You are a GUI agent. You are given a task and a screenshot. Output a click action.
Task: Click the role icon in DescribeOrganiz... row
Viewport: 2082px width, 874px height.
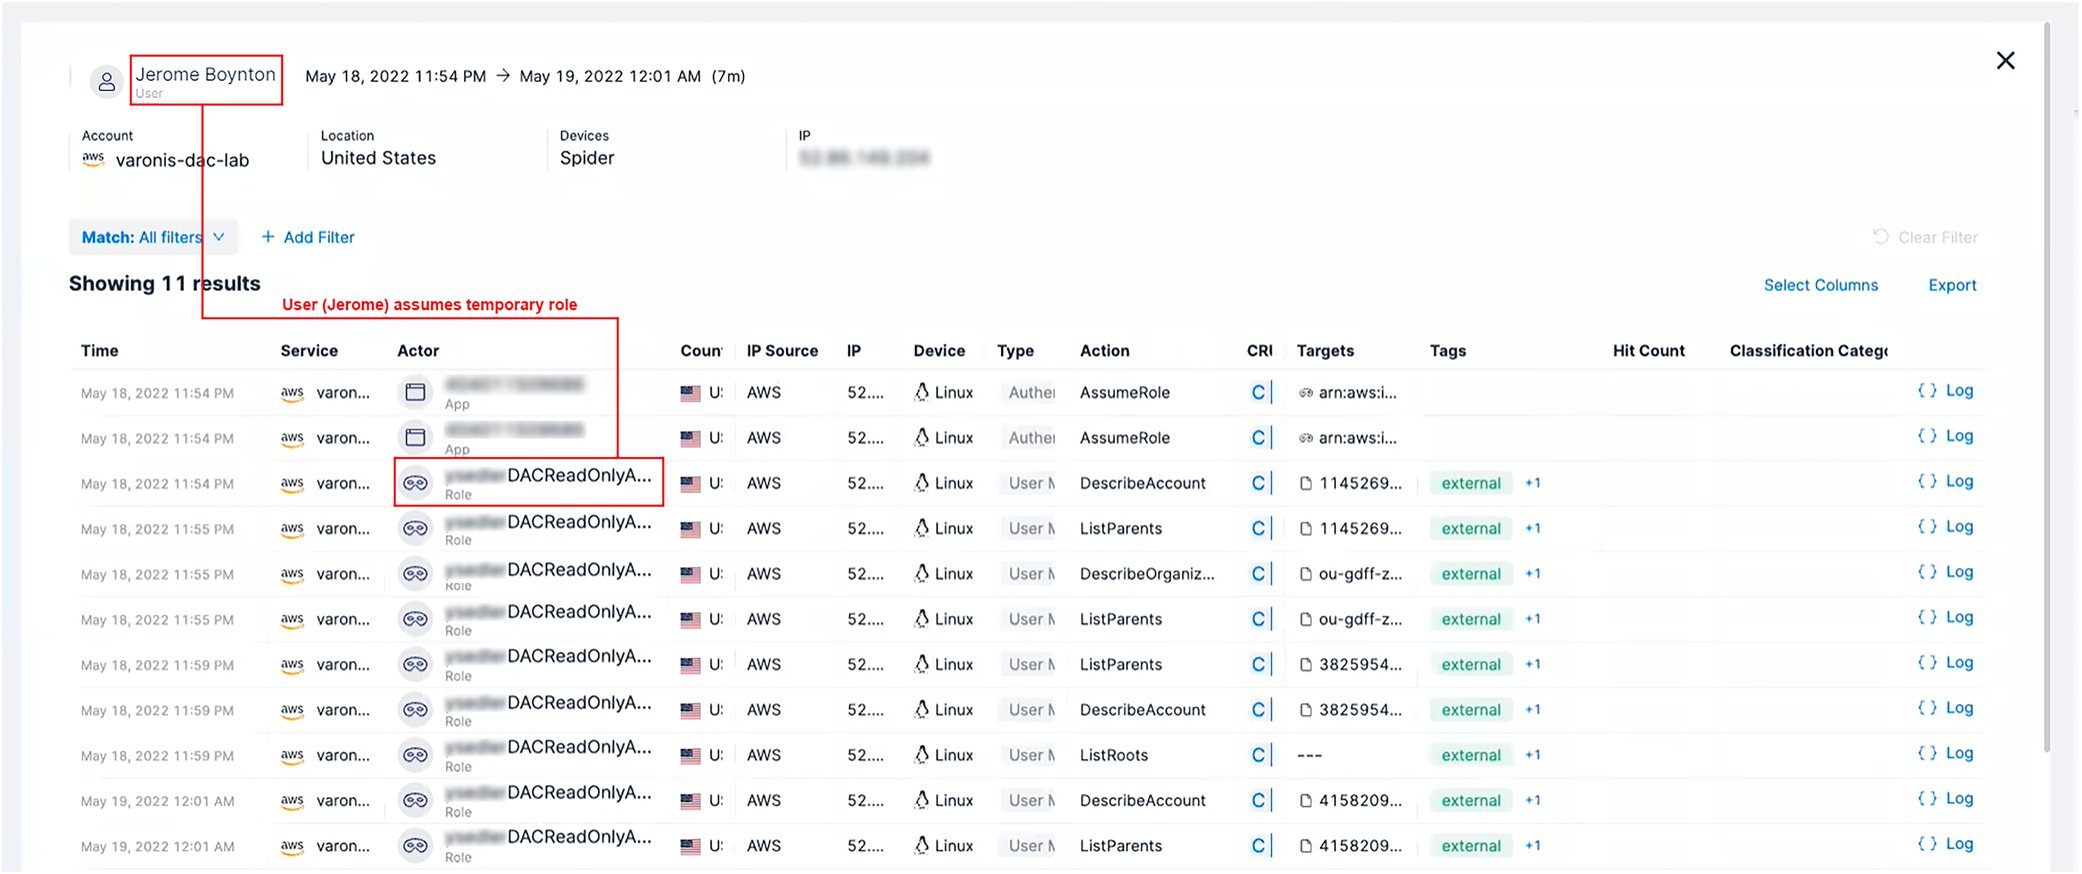pos(415,574)
